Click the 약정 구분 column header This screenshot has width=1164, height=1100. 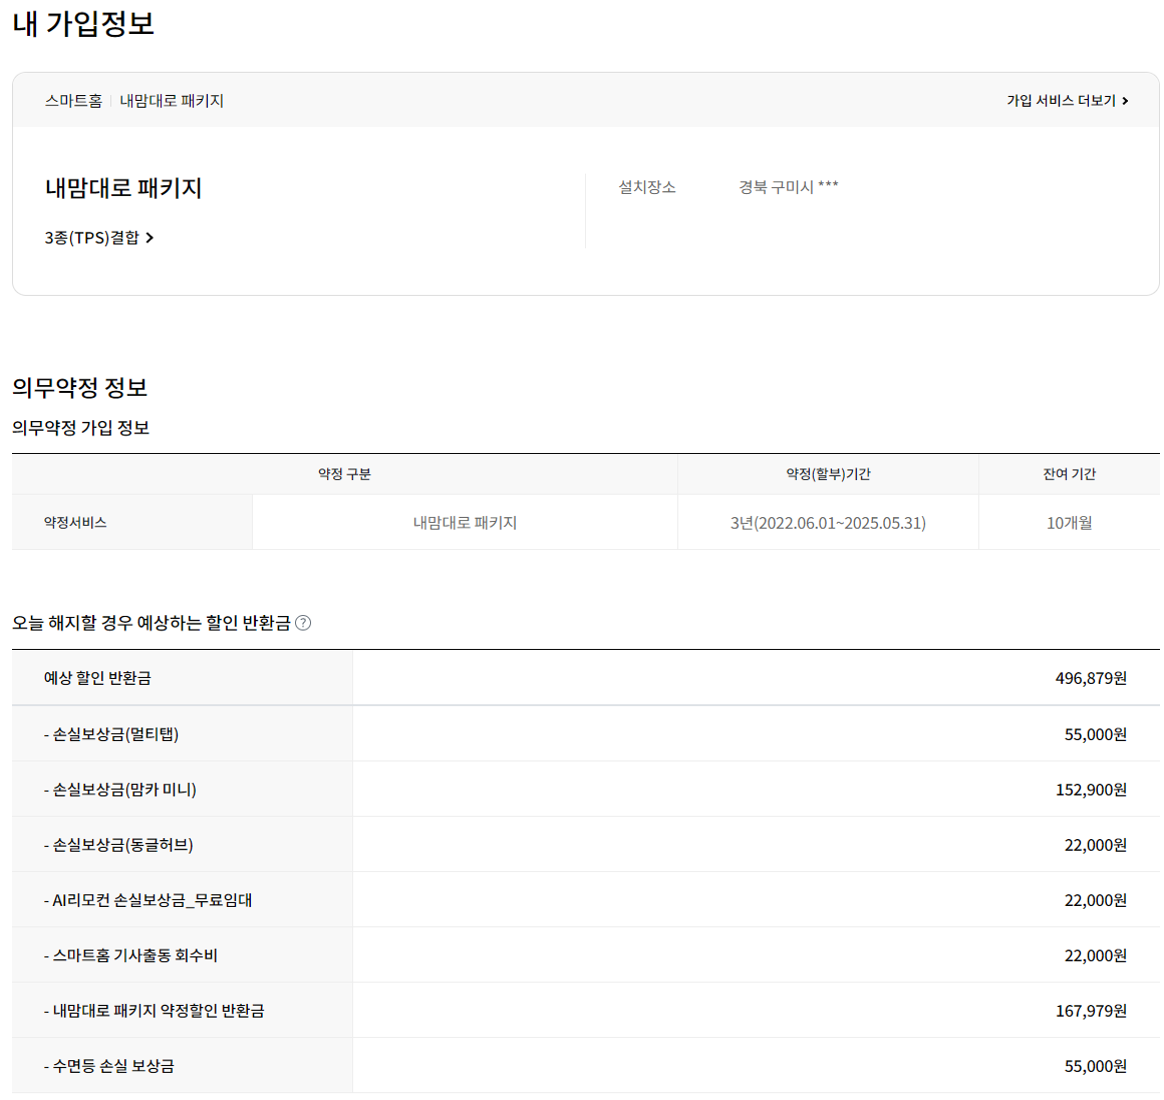click(344, 474)
